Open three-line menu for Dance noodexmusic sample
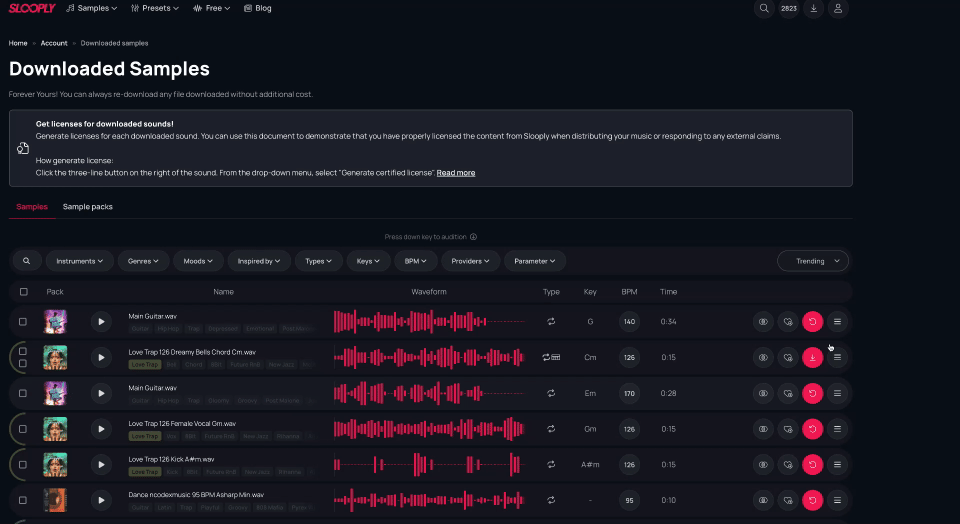960x524 pixels. coord(837,500)
